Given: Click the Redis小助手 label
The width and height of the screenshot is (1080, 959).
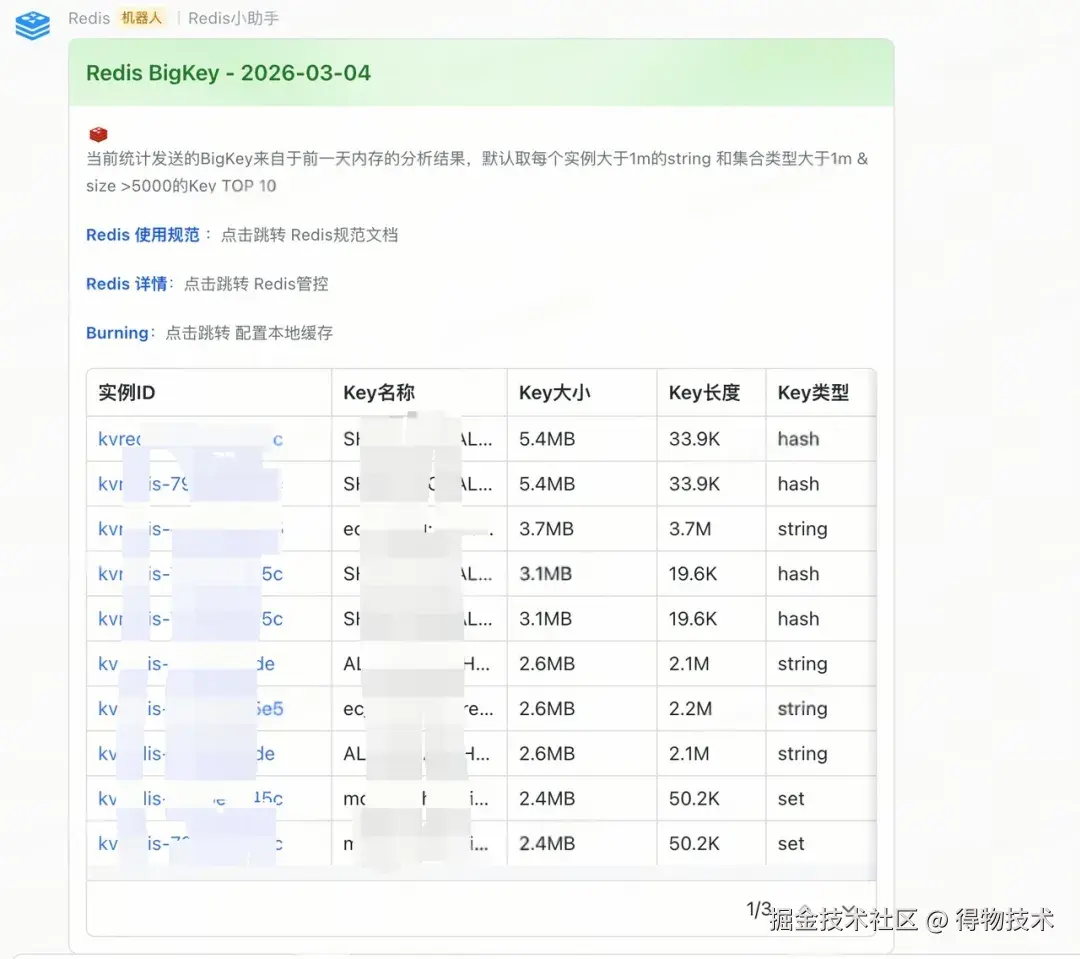Looking at the screenshot, I should click(x=233, y=19).
